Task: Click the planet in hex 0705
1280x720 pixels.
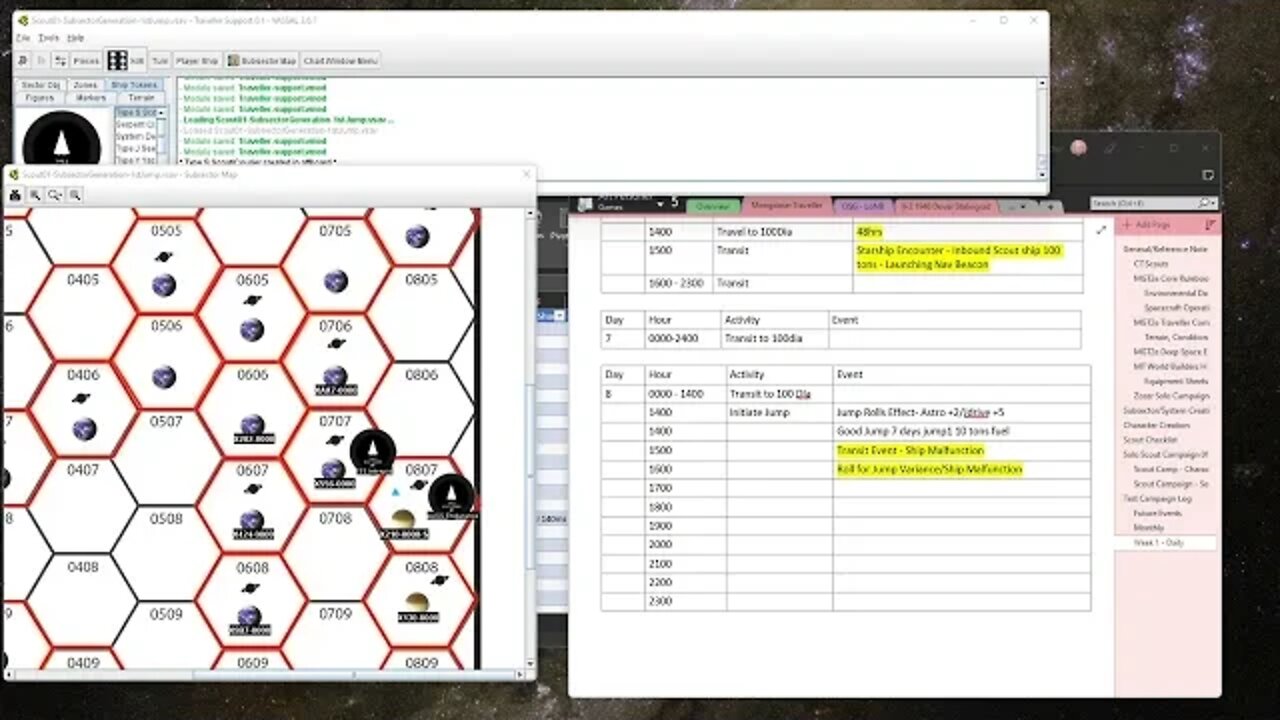Action: [x=336, y=281]
